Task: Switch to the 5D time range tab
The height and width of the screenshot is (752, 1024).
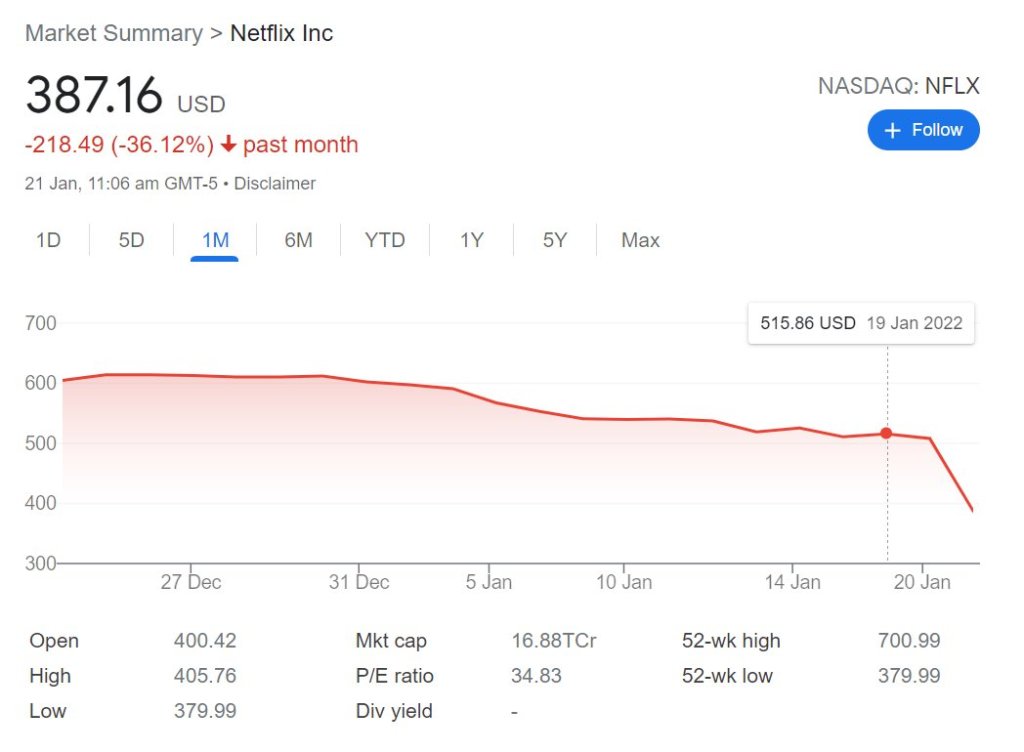Action: point(131,240)
